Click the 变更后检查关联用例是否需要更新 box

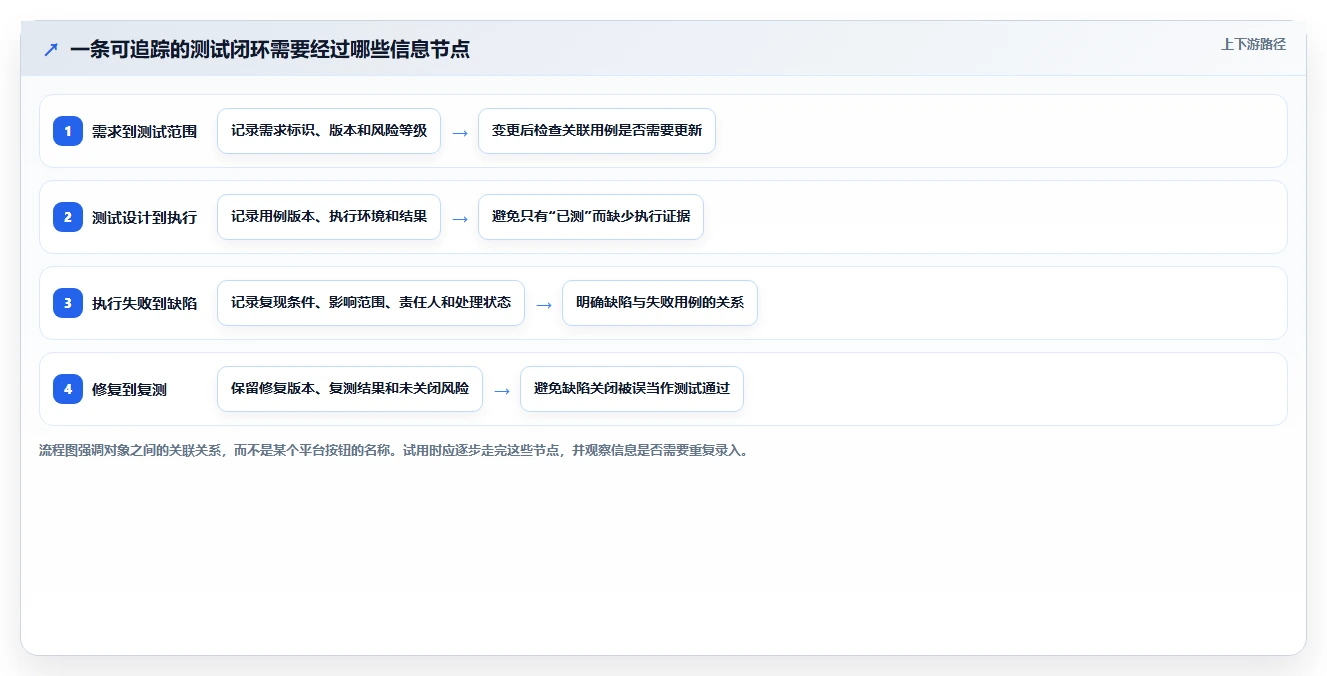click(597, 131)
